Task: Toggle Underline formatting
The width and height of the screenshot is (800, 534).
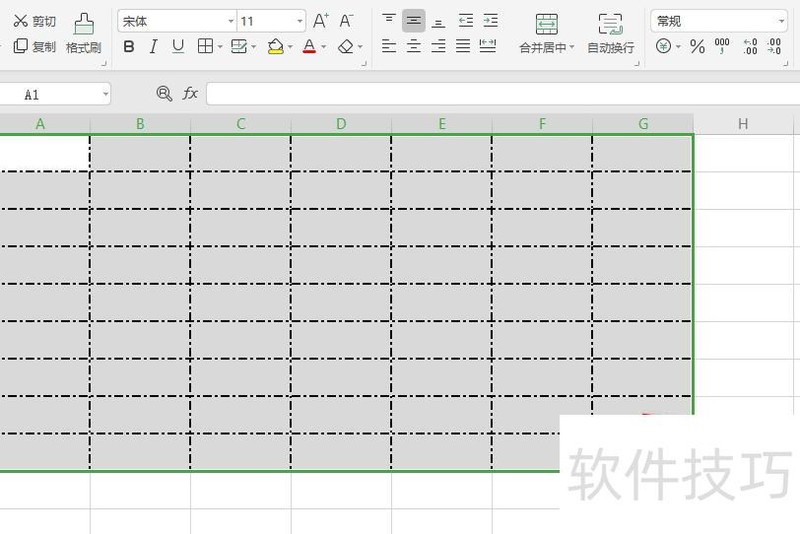Action: tap(178, 47)
